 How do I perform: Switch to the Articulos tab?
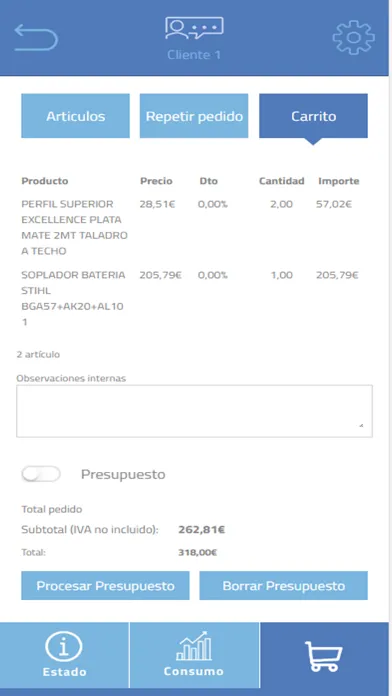[x=75, y=116]
